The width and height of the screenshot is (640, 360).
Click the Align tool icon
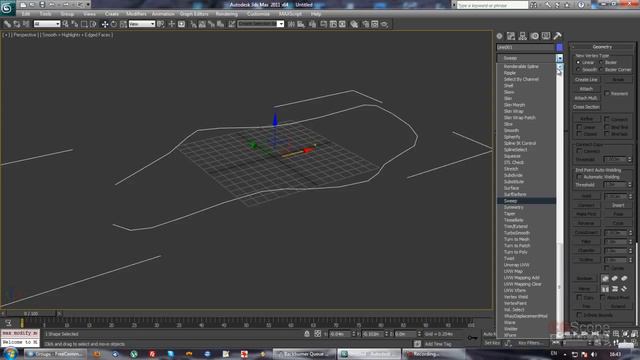[x=301, y=24]
